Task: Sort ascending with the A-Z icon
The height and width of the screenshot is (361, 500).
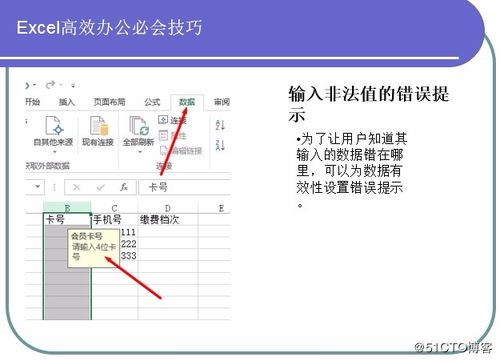Action: point(220,125)
